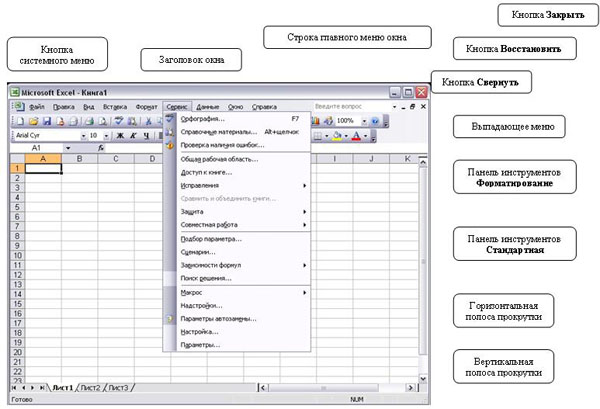Open a file with the folder icon

[33, 121]
